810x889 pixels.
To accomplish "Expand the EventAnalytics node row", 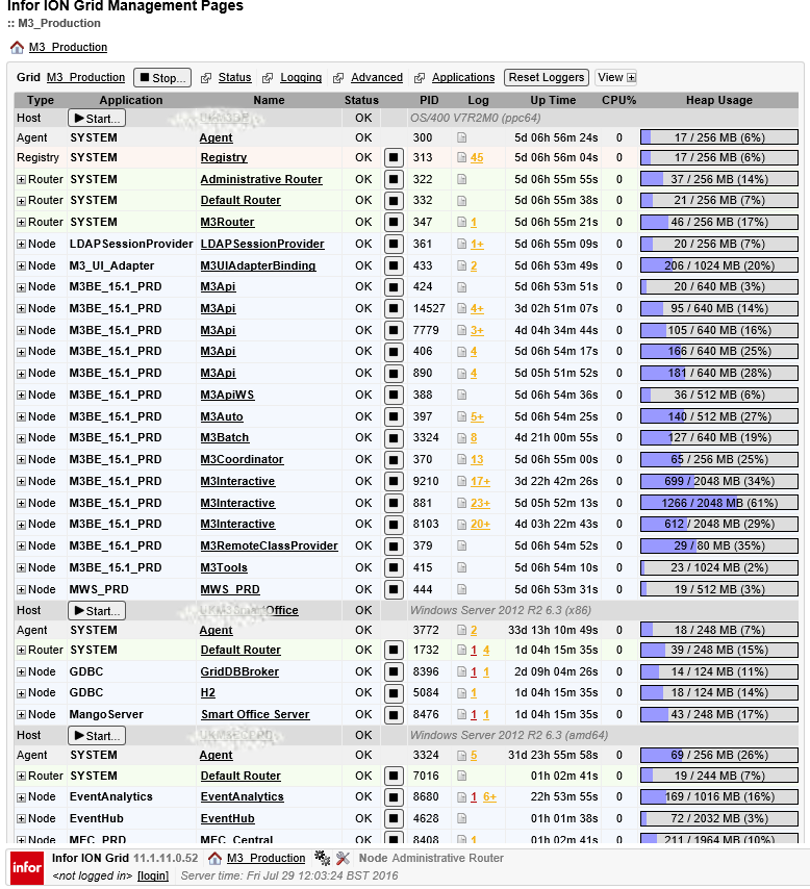I will coord(21,798).
